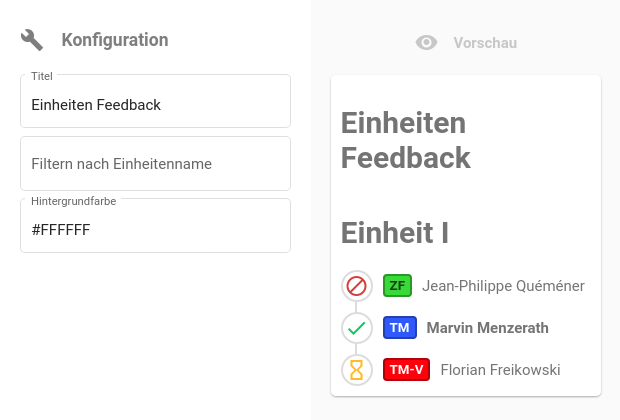This screenshot has width=620, height=420.
Task: Click the Hintergrundfarbe color field
Action: click(155, 230)
